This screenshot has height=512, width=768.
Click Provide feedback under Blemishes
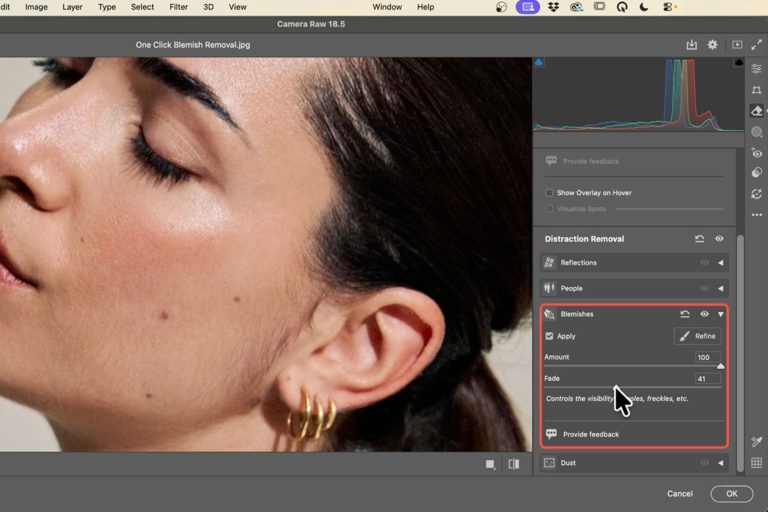[x=591, y=434]
